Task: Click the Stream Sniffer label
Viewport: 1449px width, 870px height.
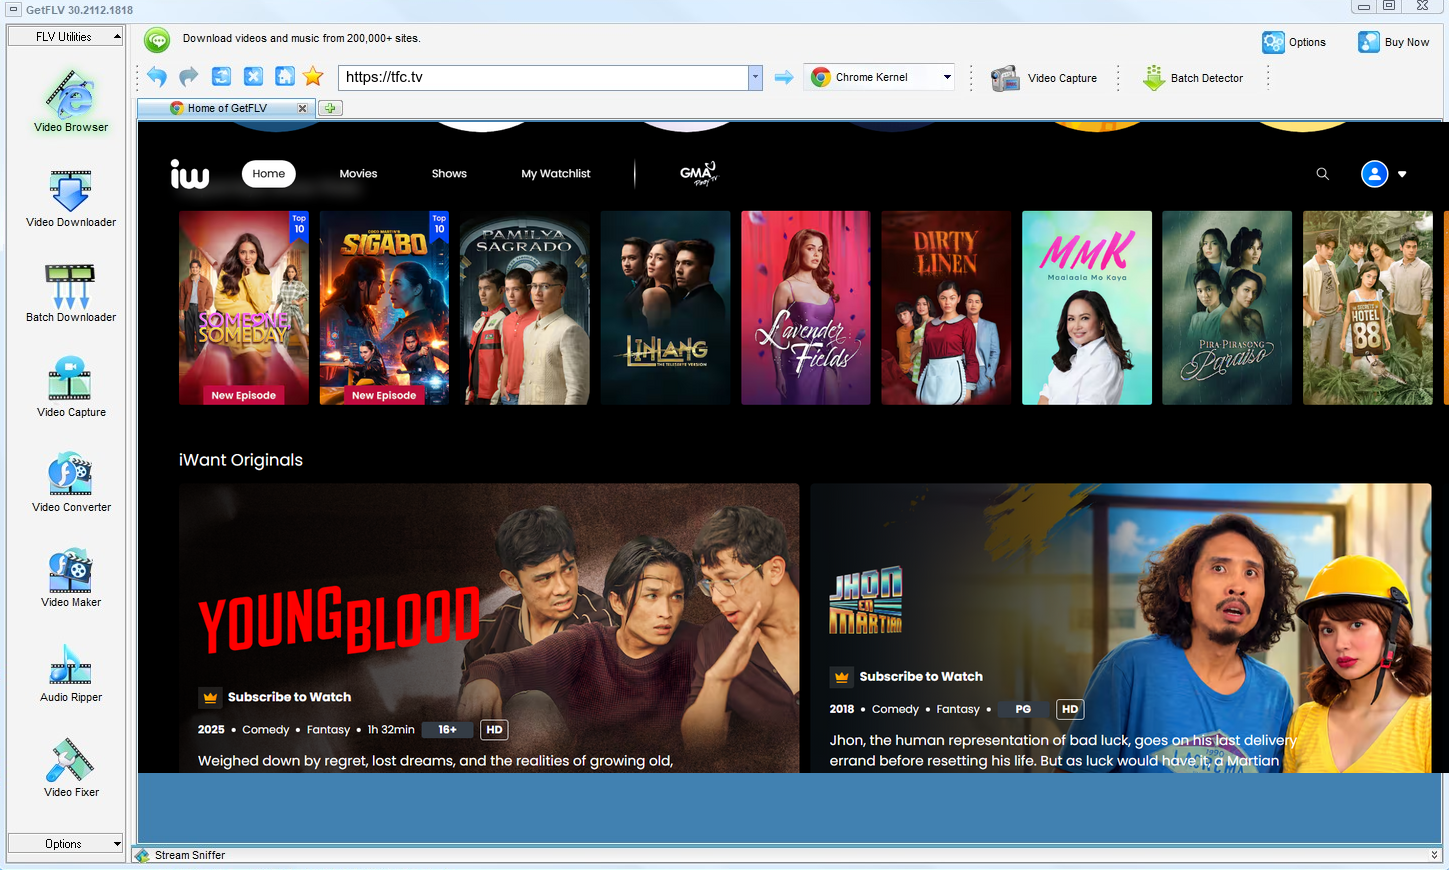Action: (x=190, y=855)
